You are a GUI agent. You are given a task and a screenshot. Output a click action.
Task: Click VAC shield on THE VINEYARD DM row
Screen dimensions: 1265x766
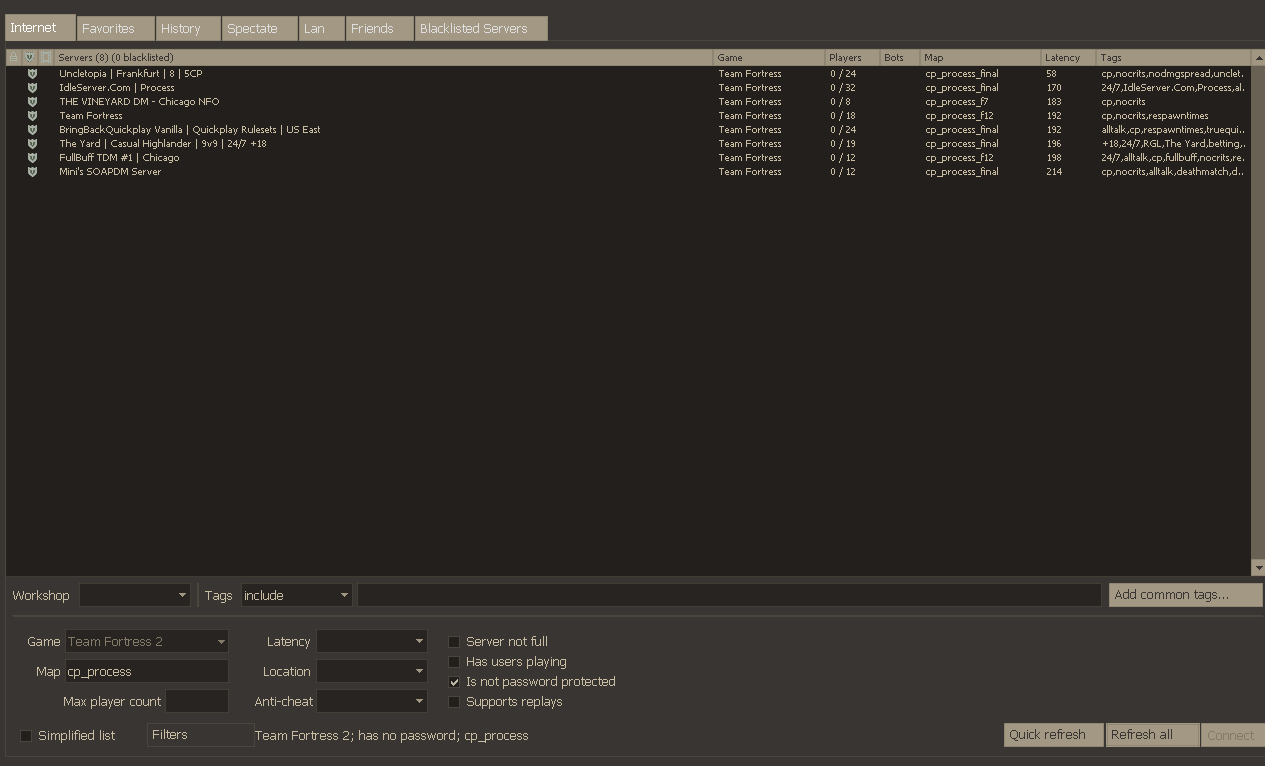[32, 102]
